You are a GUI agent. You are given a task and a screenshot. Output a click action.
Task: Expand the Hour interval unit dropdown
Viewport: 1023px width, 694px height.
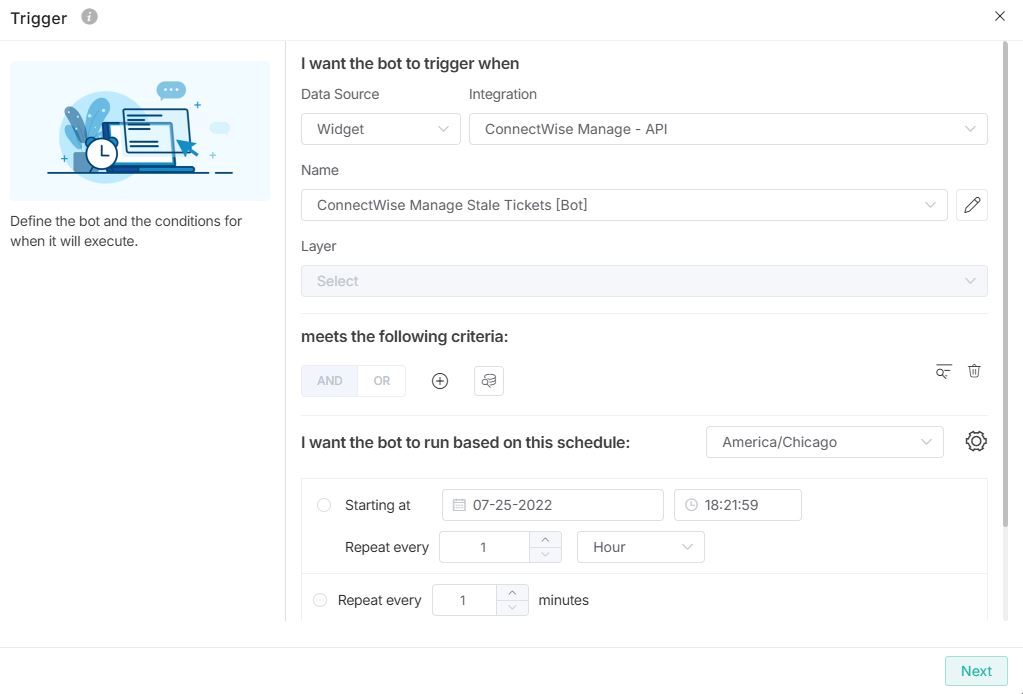[x=640, y=547]
